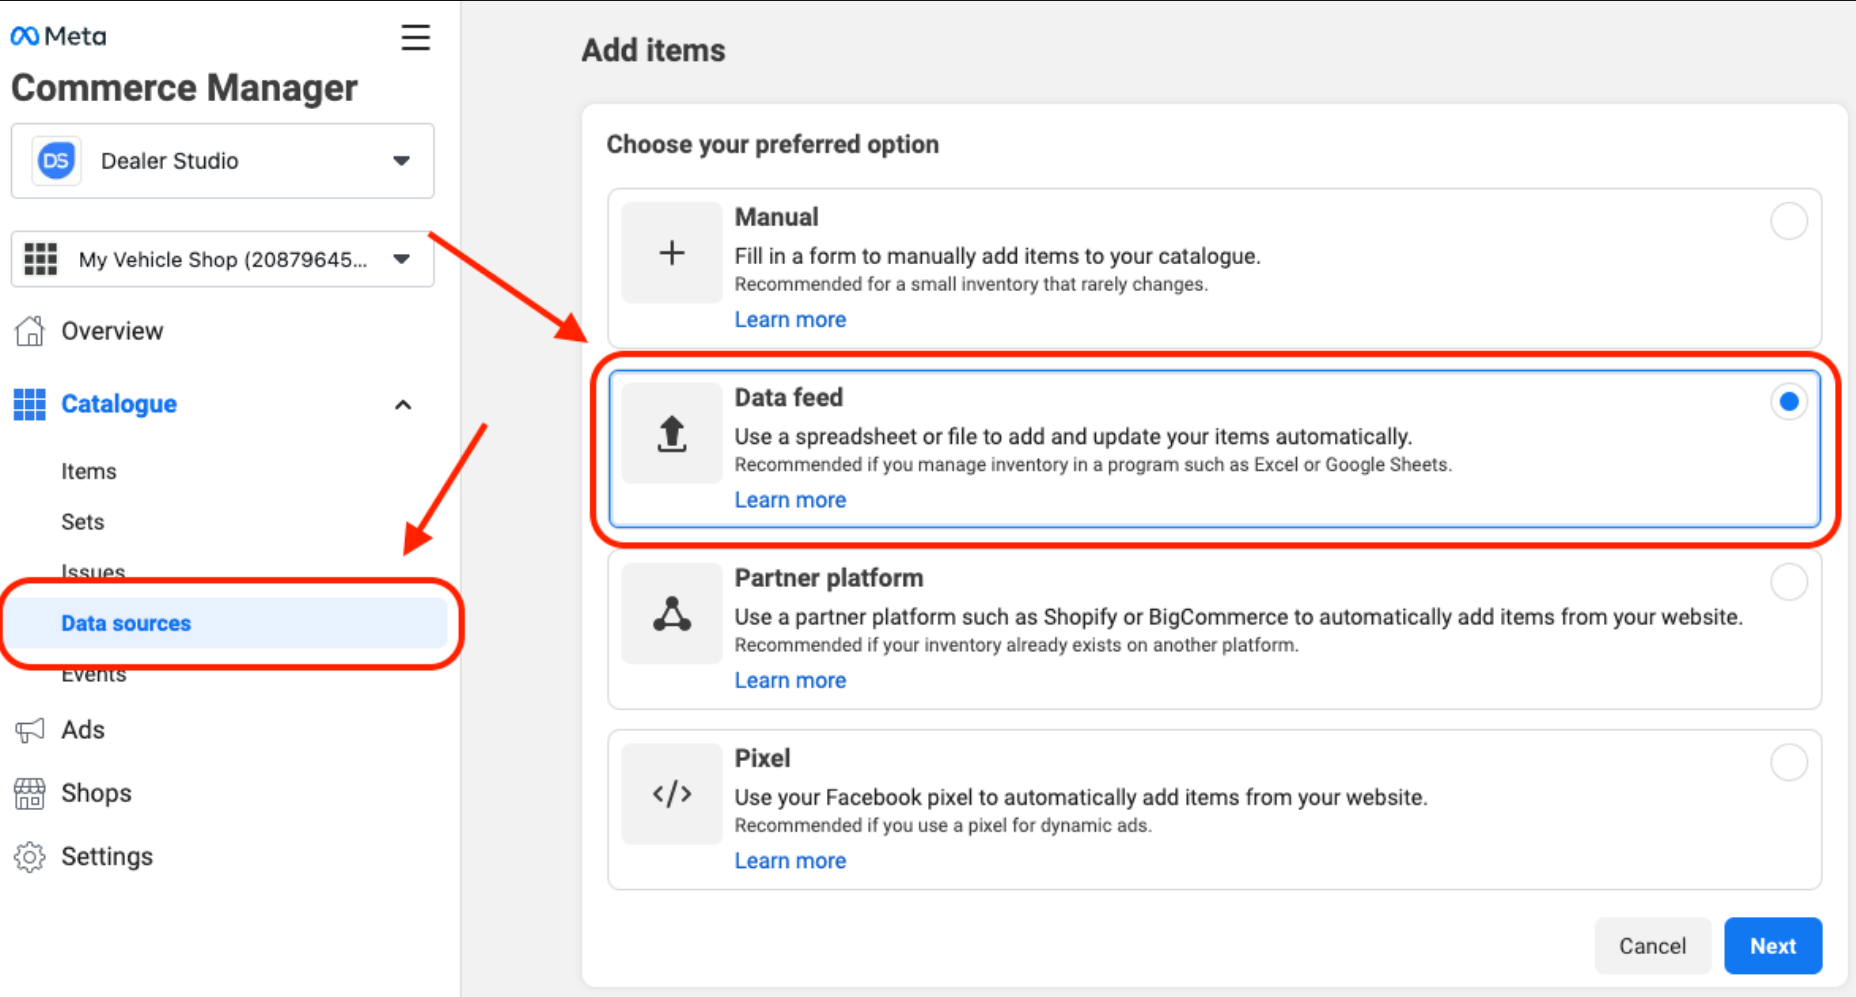Open Sets under Catalogue
This screenshot has height=997, width=1856.
pos(83,522)
